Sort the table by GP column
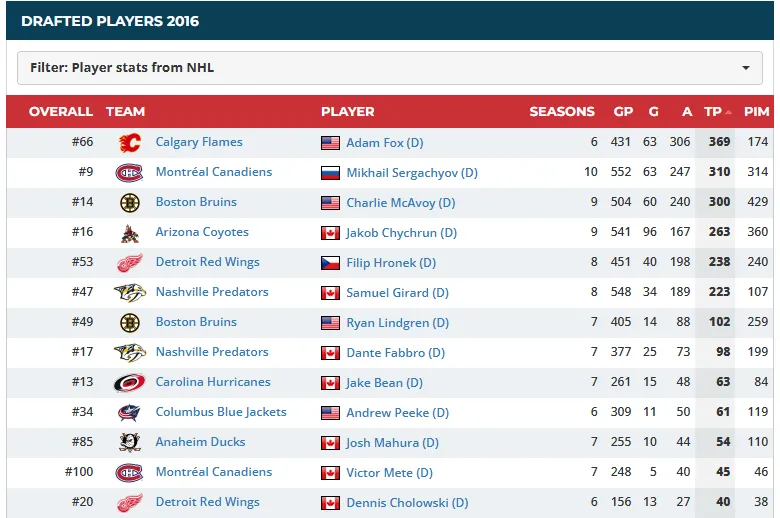 pos(623,112)
